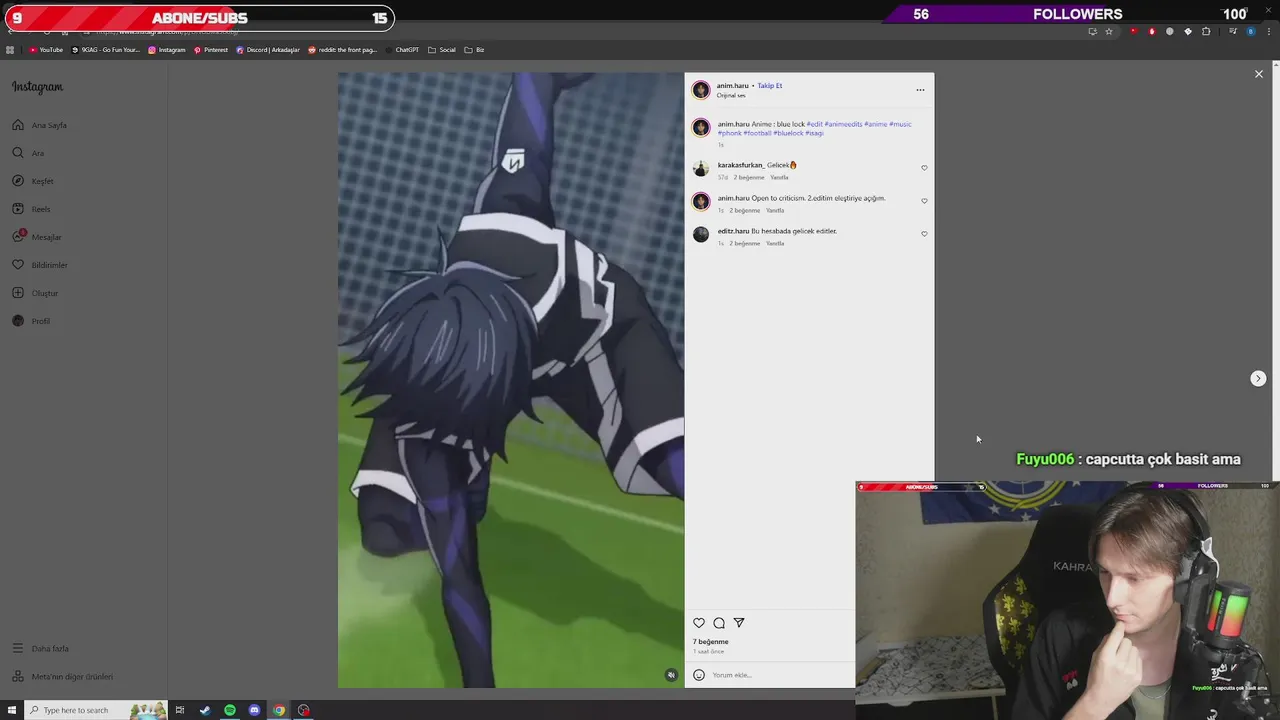
Task: Open the #football hashtag link
Action: [x=757, y=133]
